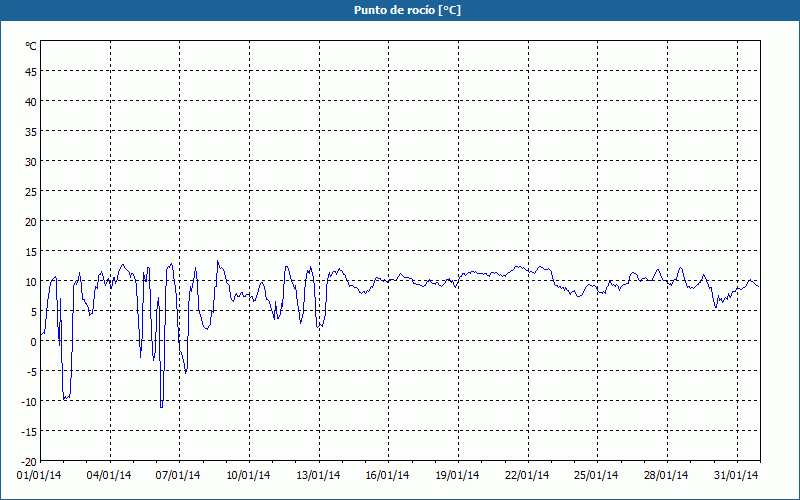The height and width of the screenshot is (500, 800).
Task: Click the 28/01/14 date label
Action: coord(666,476)
